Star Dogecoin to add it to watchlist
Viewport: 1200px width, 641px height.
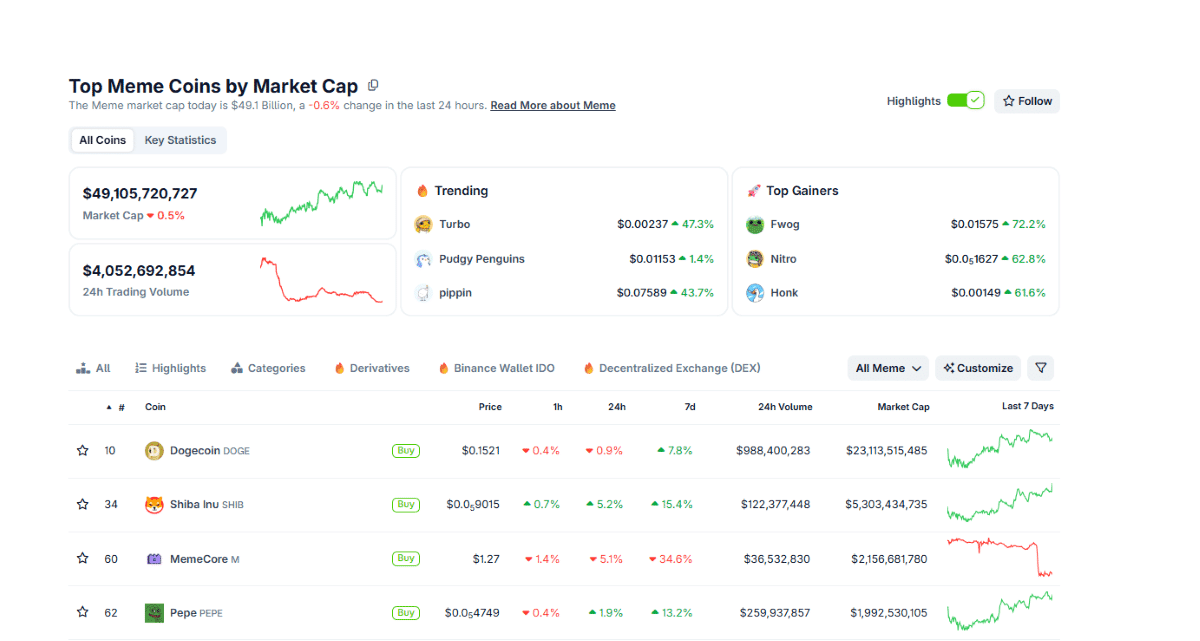click(x=82, y=450)
